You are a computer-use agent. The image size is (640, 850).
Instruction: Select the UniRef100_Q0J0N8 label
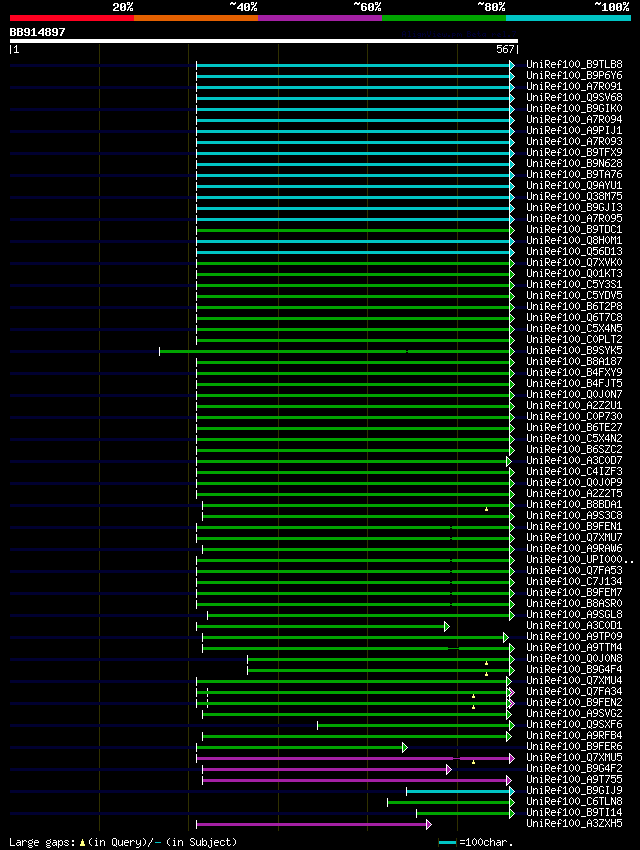click(x=574, y=659)
